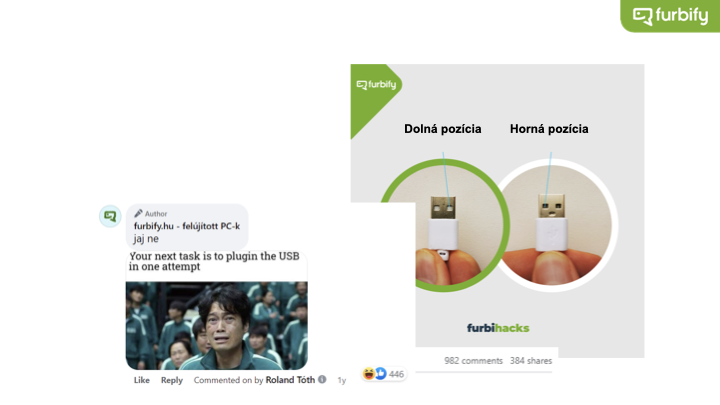Select the Dolná pozícia USB circle
This screenshot has height=405, width=720.
[444, 225]
